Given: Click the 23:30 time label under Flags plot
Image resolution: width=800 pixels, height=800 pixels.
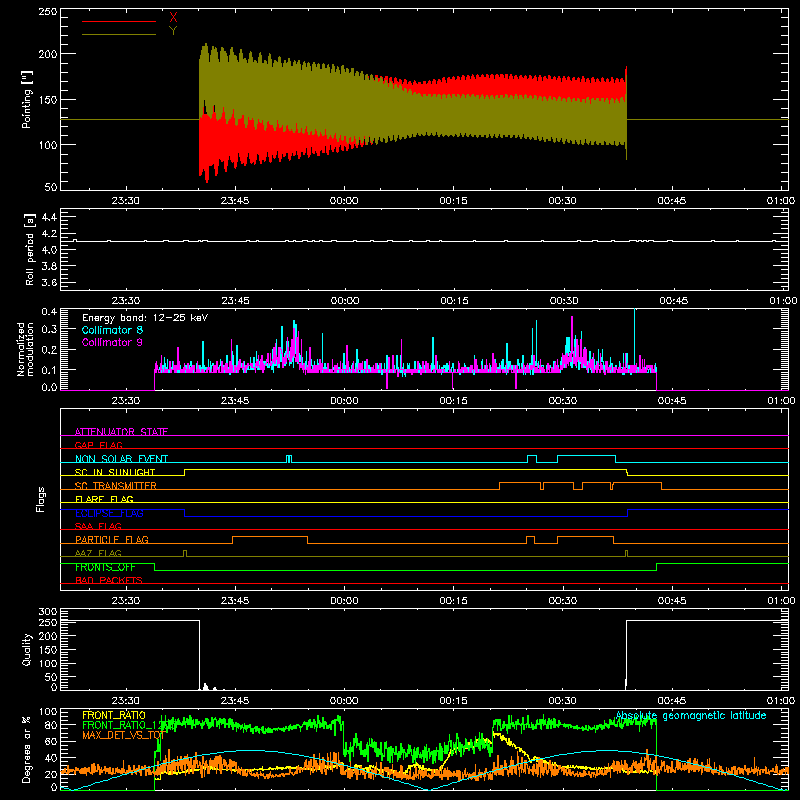Looking at the screenshot, I should click(x=126, y=601).
